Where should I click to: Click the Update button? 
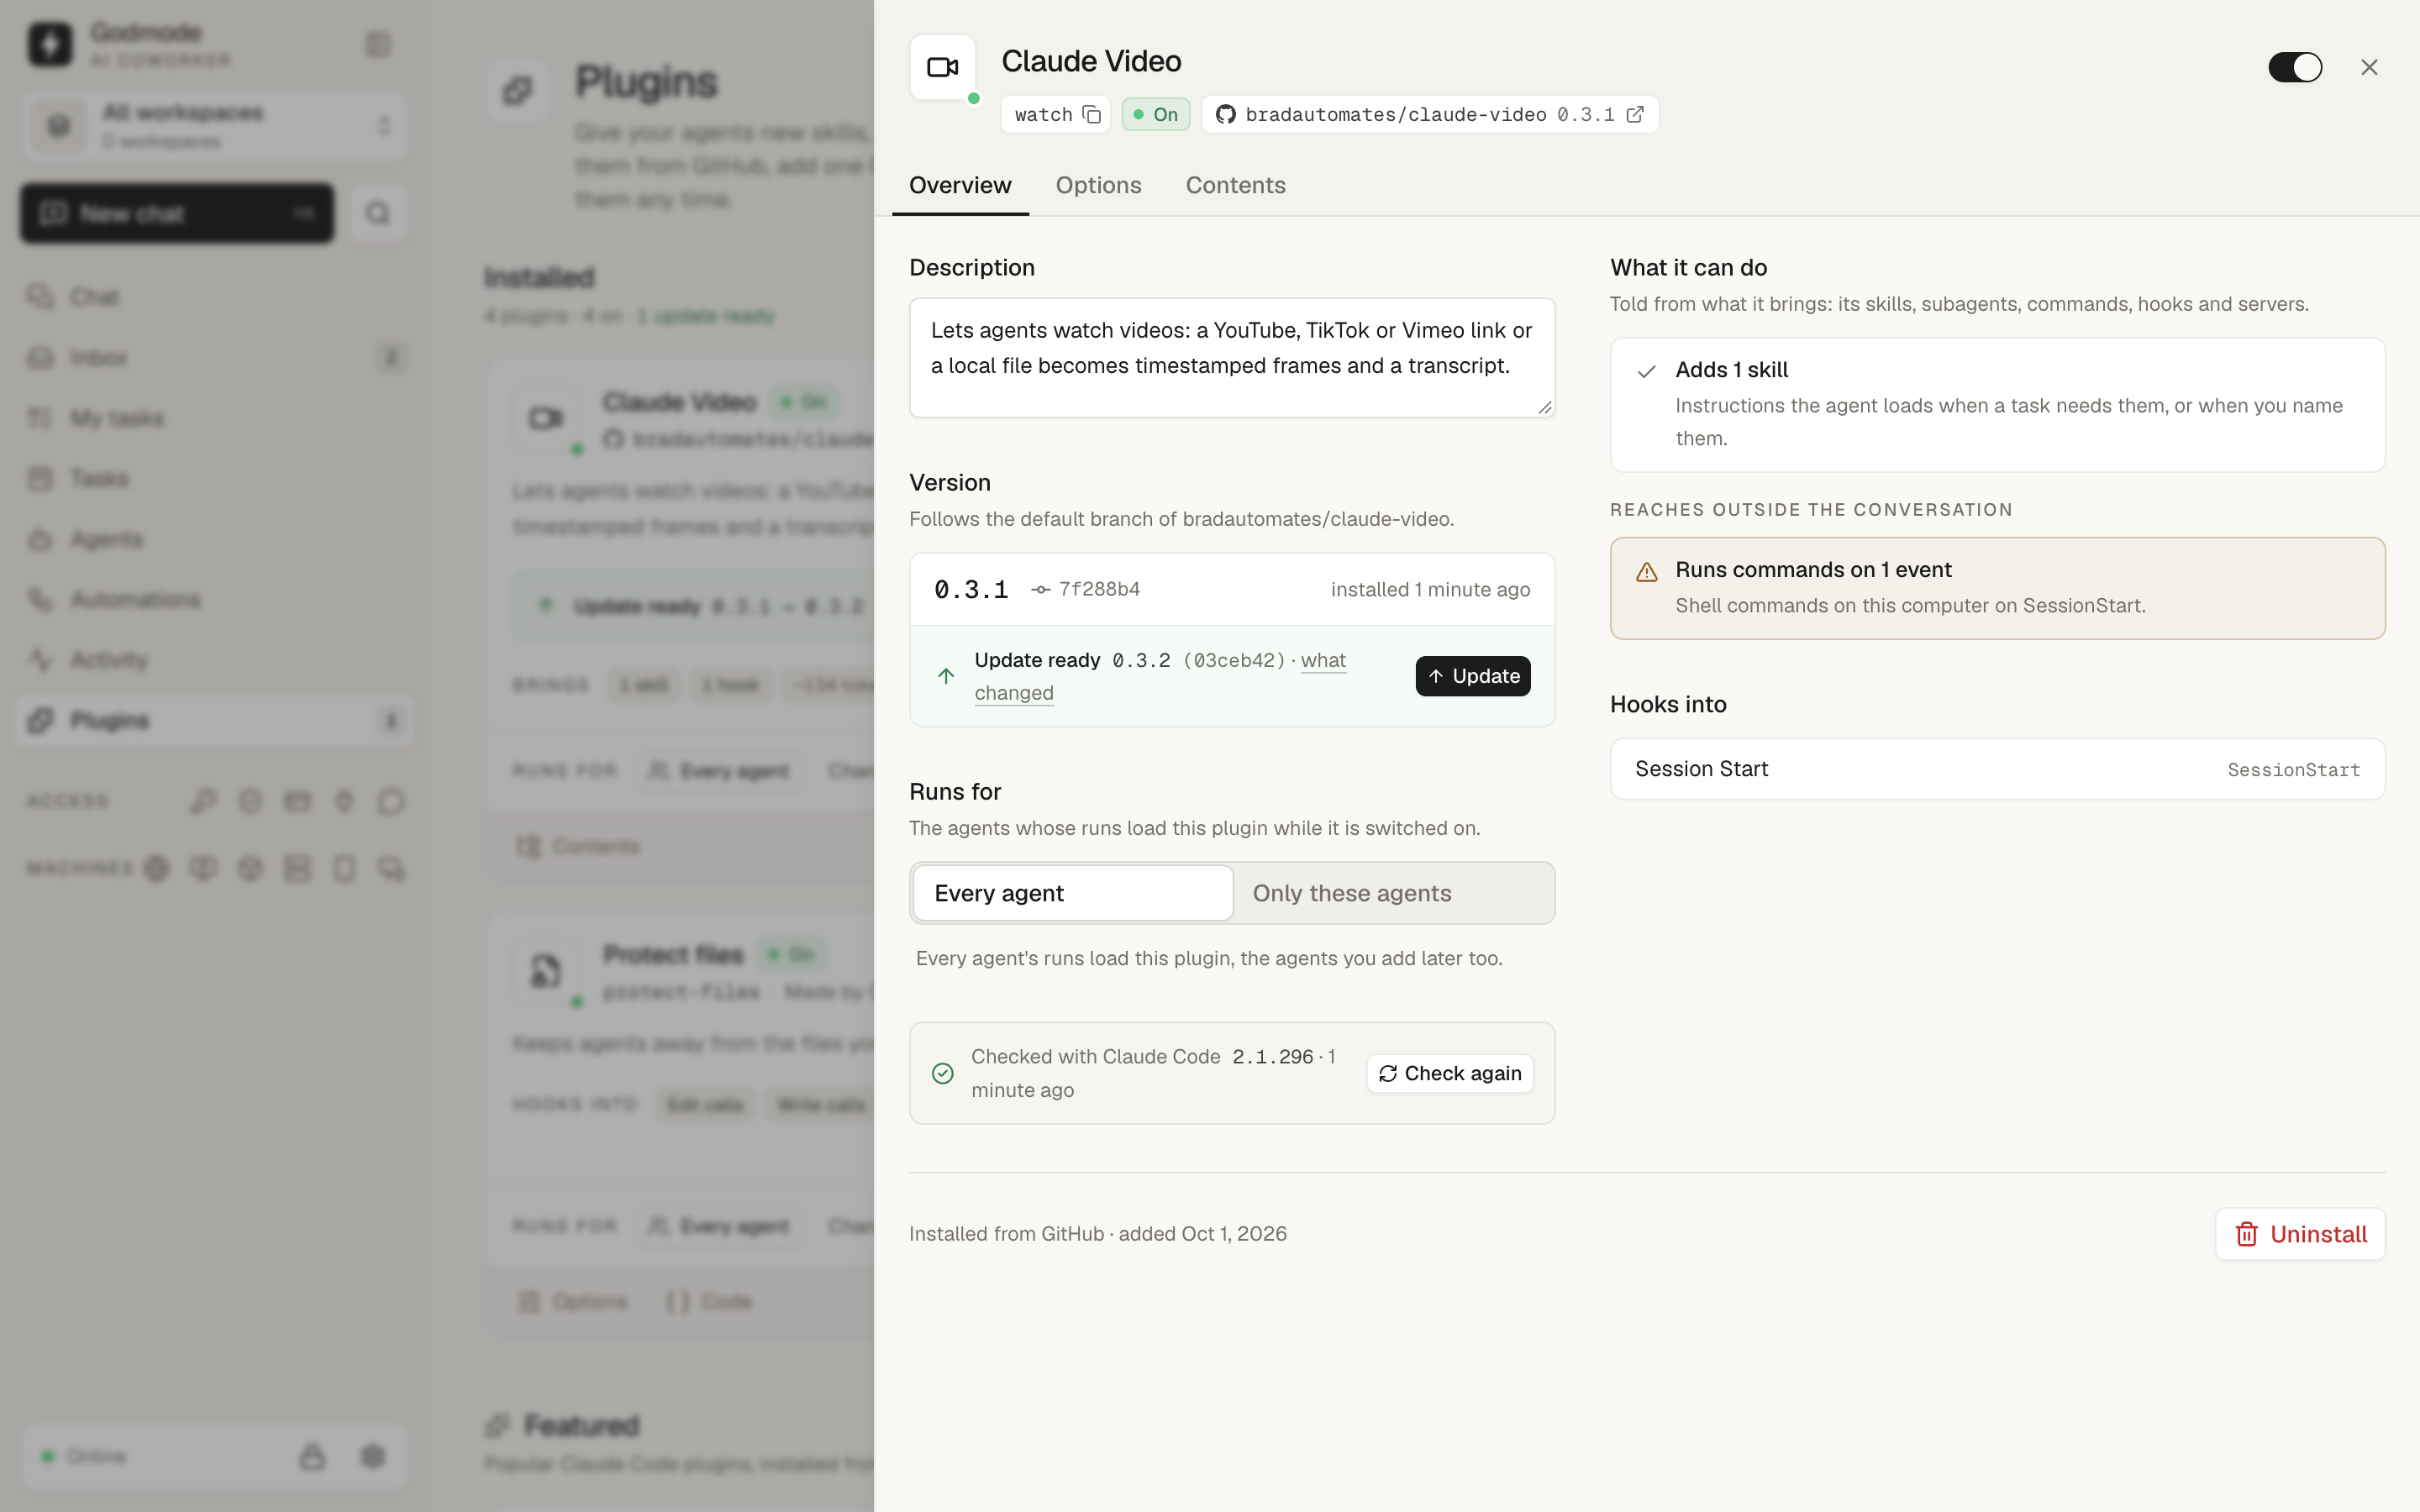tap(1472, 676)
